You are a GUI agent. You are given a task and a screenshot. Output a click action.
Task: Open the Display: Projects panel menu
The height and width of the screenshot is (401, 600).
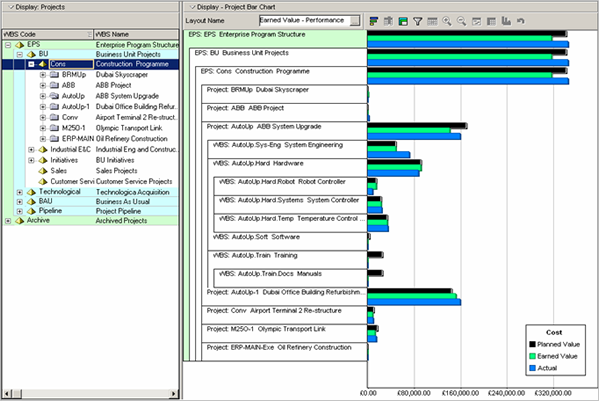36,7
